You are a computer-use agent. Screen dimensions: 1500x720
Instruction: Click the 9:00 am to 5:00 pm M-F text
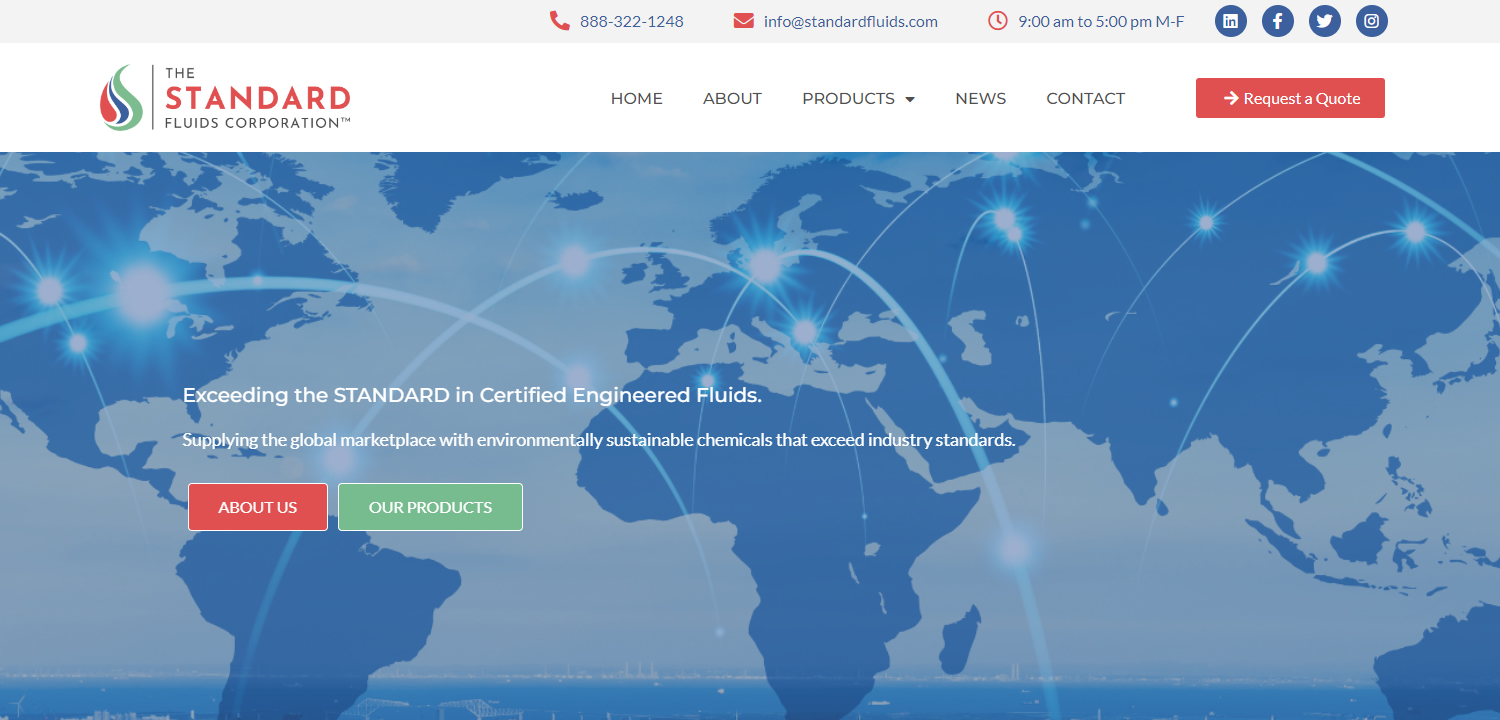coord(1101,21)
